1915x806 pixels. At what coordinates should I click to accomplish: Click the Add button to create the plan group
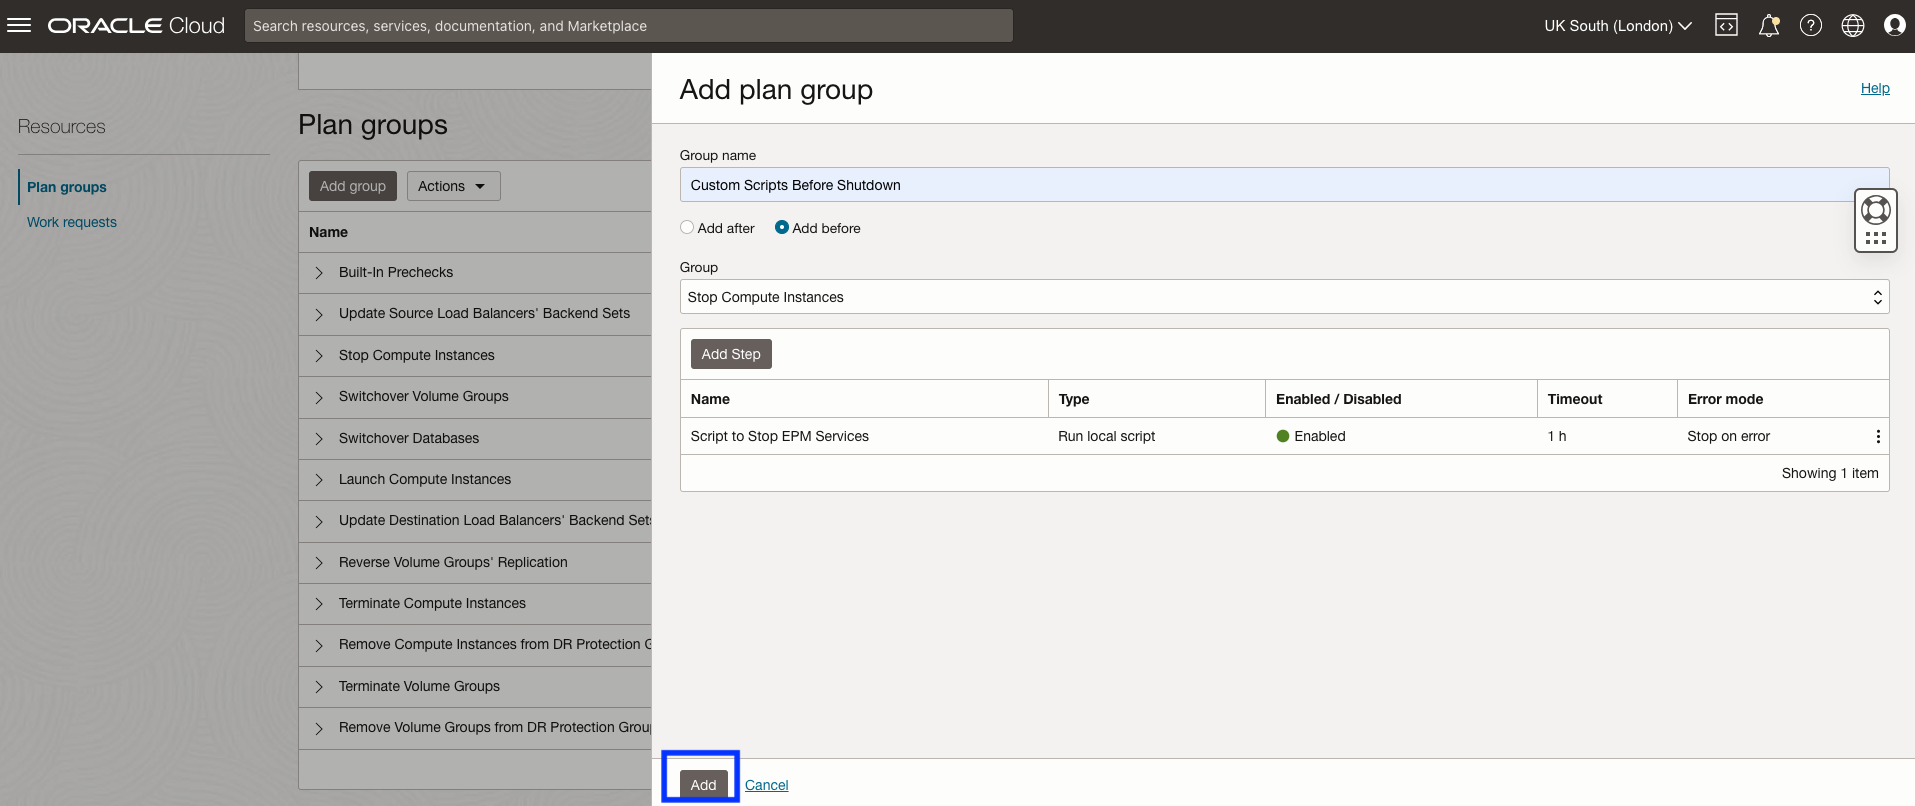(x=703, y=785)
